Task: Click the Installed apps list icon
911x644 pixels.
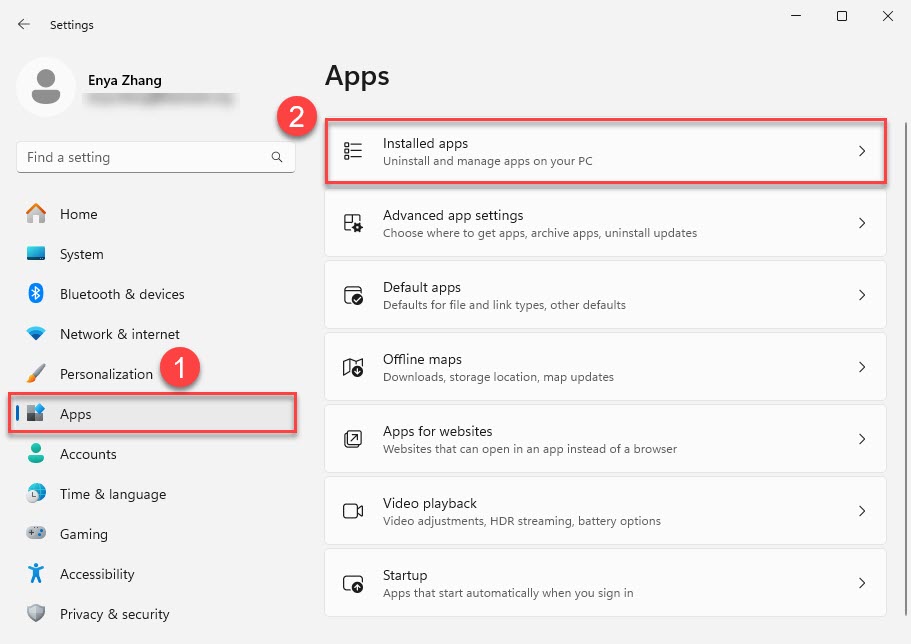Action: point(353,151)
